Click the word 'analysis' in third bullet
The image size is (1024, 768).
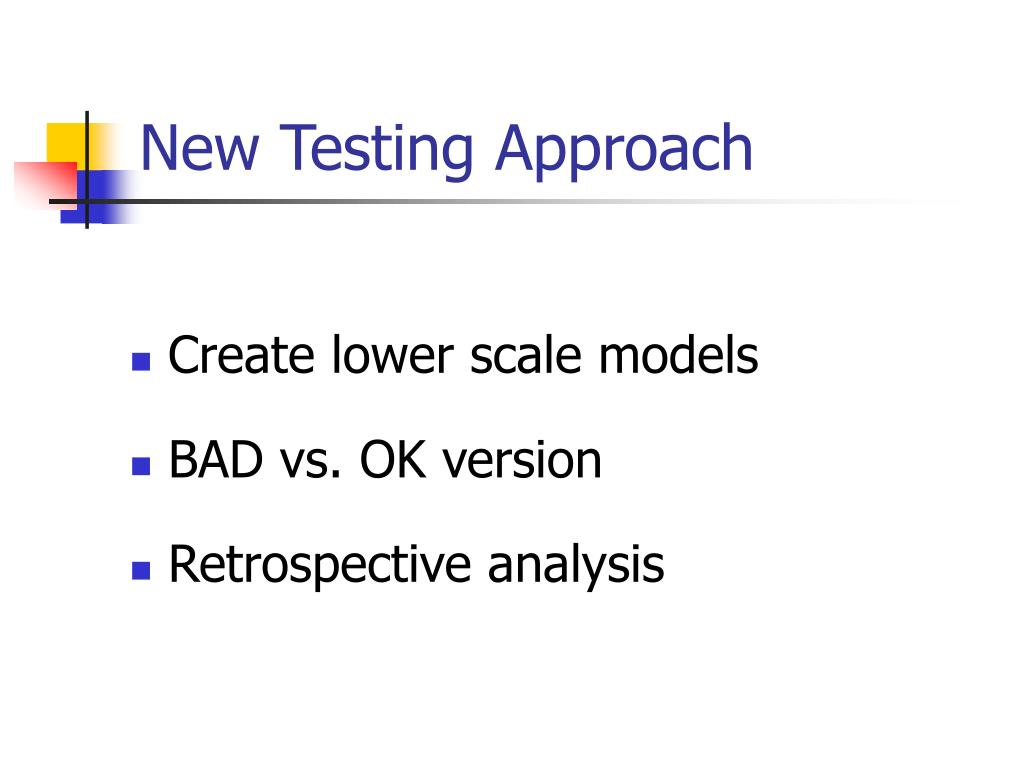576,566
